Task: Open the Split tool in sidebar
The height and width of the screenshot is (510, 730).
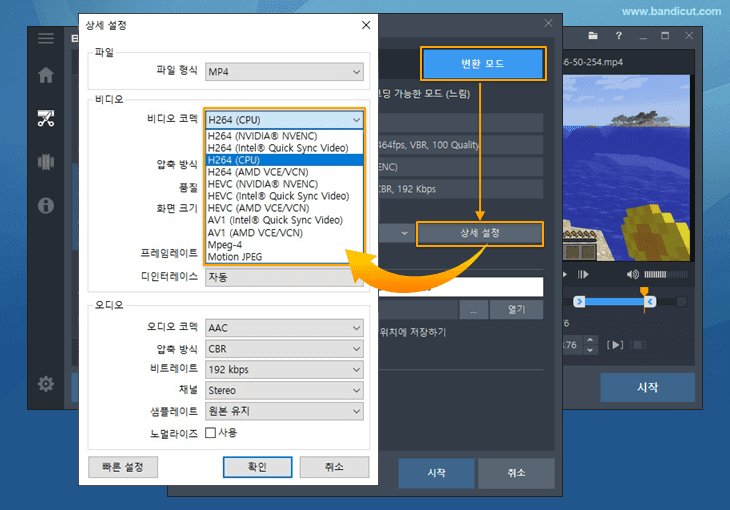Action: click(x=46, y=162)
